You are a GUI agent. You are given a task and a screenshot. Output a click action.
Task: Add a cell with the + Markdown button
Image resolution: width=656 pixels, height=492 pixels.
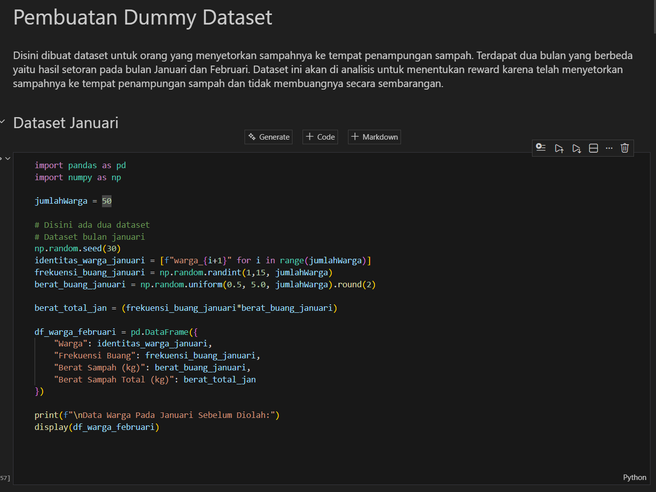[x=374, y=137]
